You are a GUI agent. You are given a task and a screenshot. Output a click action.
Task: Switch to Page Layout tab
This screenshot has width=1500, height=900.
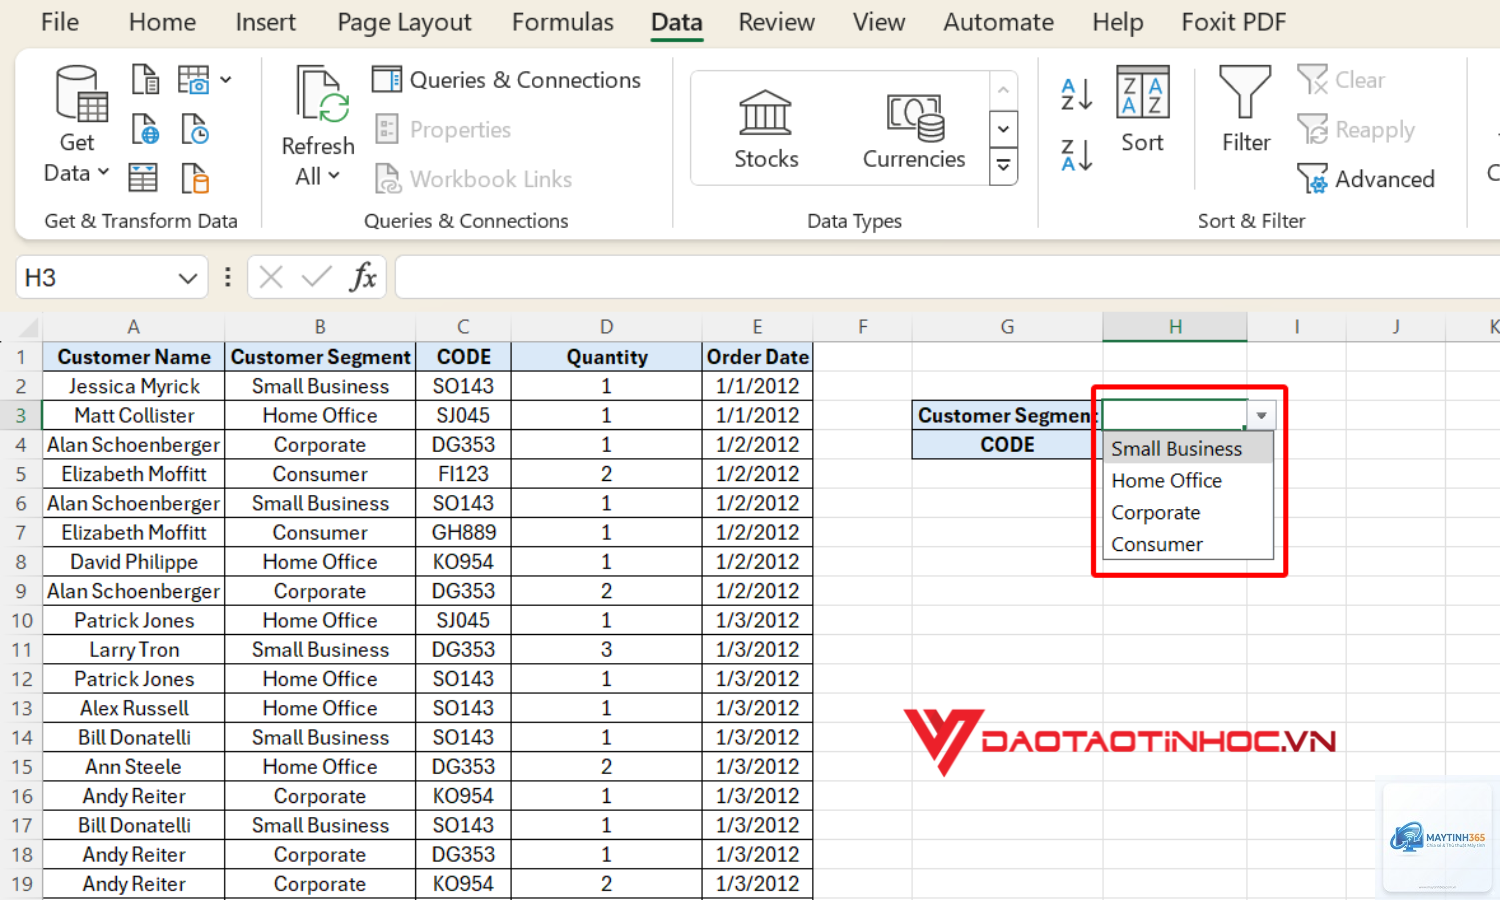coord(404,22)
